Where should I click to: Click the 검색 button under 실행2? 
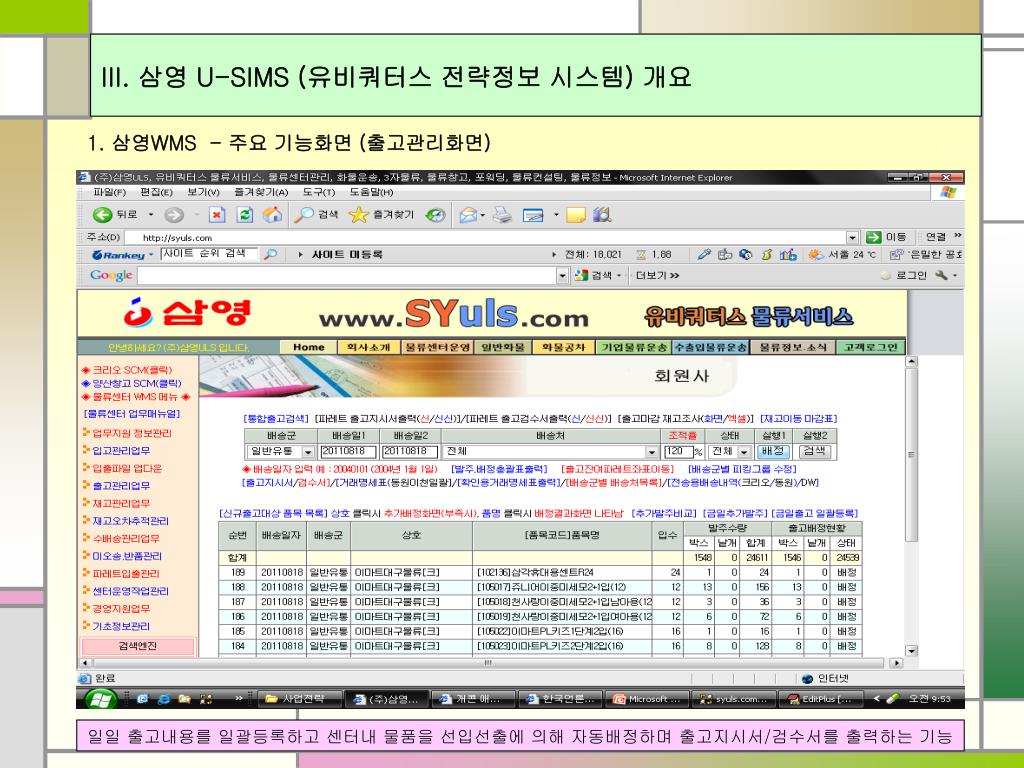point(814,451)
